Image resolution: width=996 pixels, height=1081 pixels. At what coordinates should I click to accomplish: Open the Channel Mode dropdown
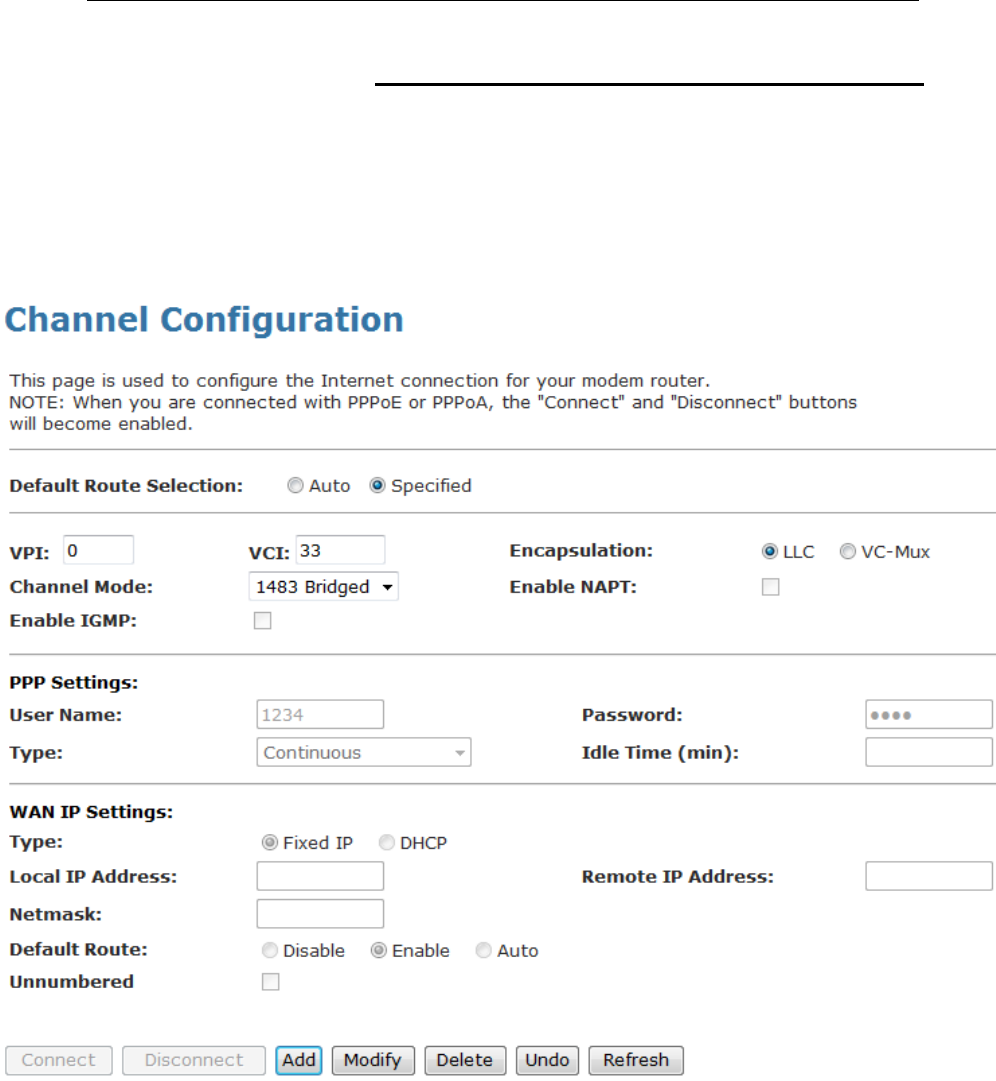[x=323, y=587]
